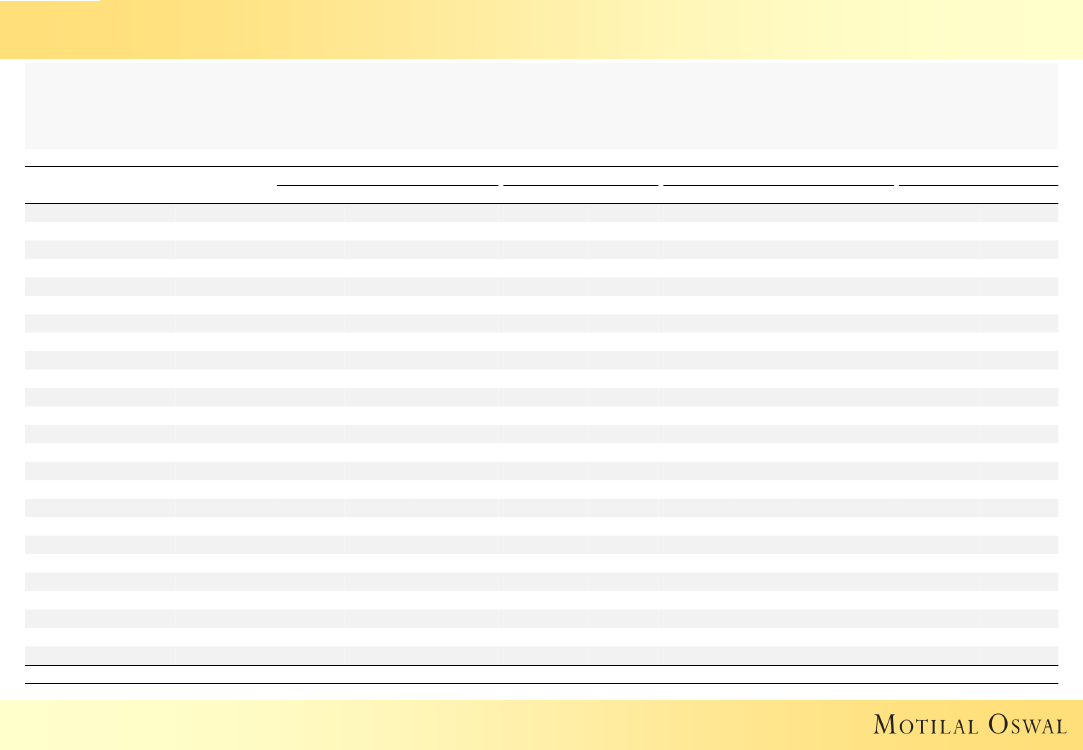The image size is (1083, 750).
Task: Click the Motilal Oswal logo text
Action: click(x=969, y=724)
